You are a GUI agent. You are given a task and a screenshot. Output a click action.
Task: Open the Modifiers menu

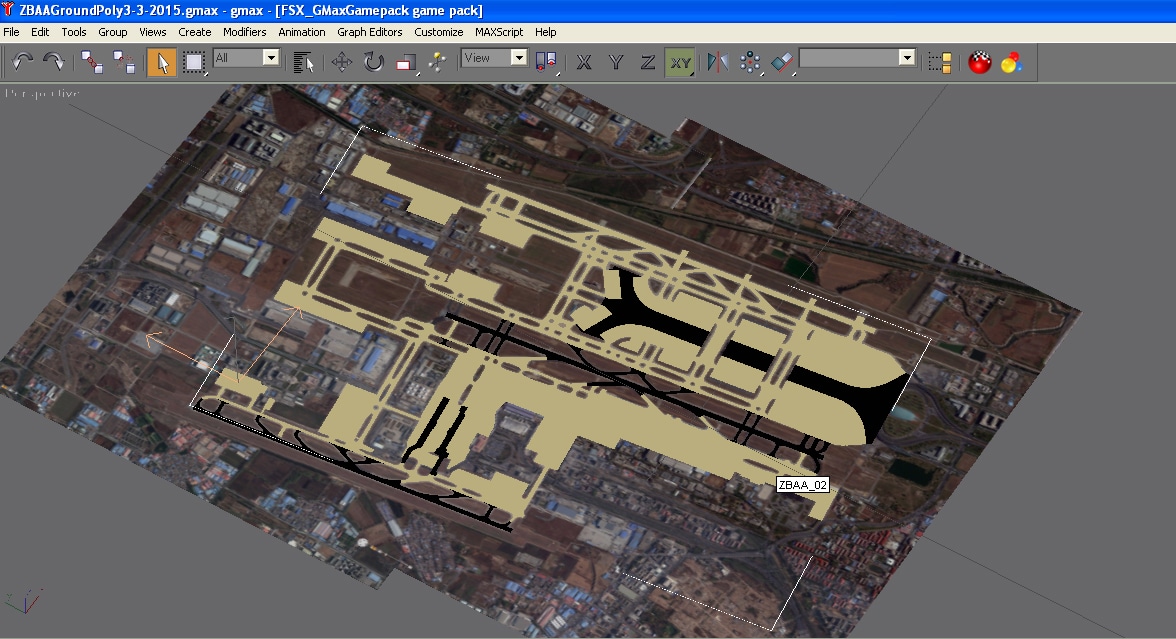tap(244, 32)
